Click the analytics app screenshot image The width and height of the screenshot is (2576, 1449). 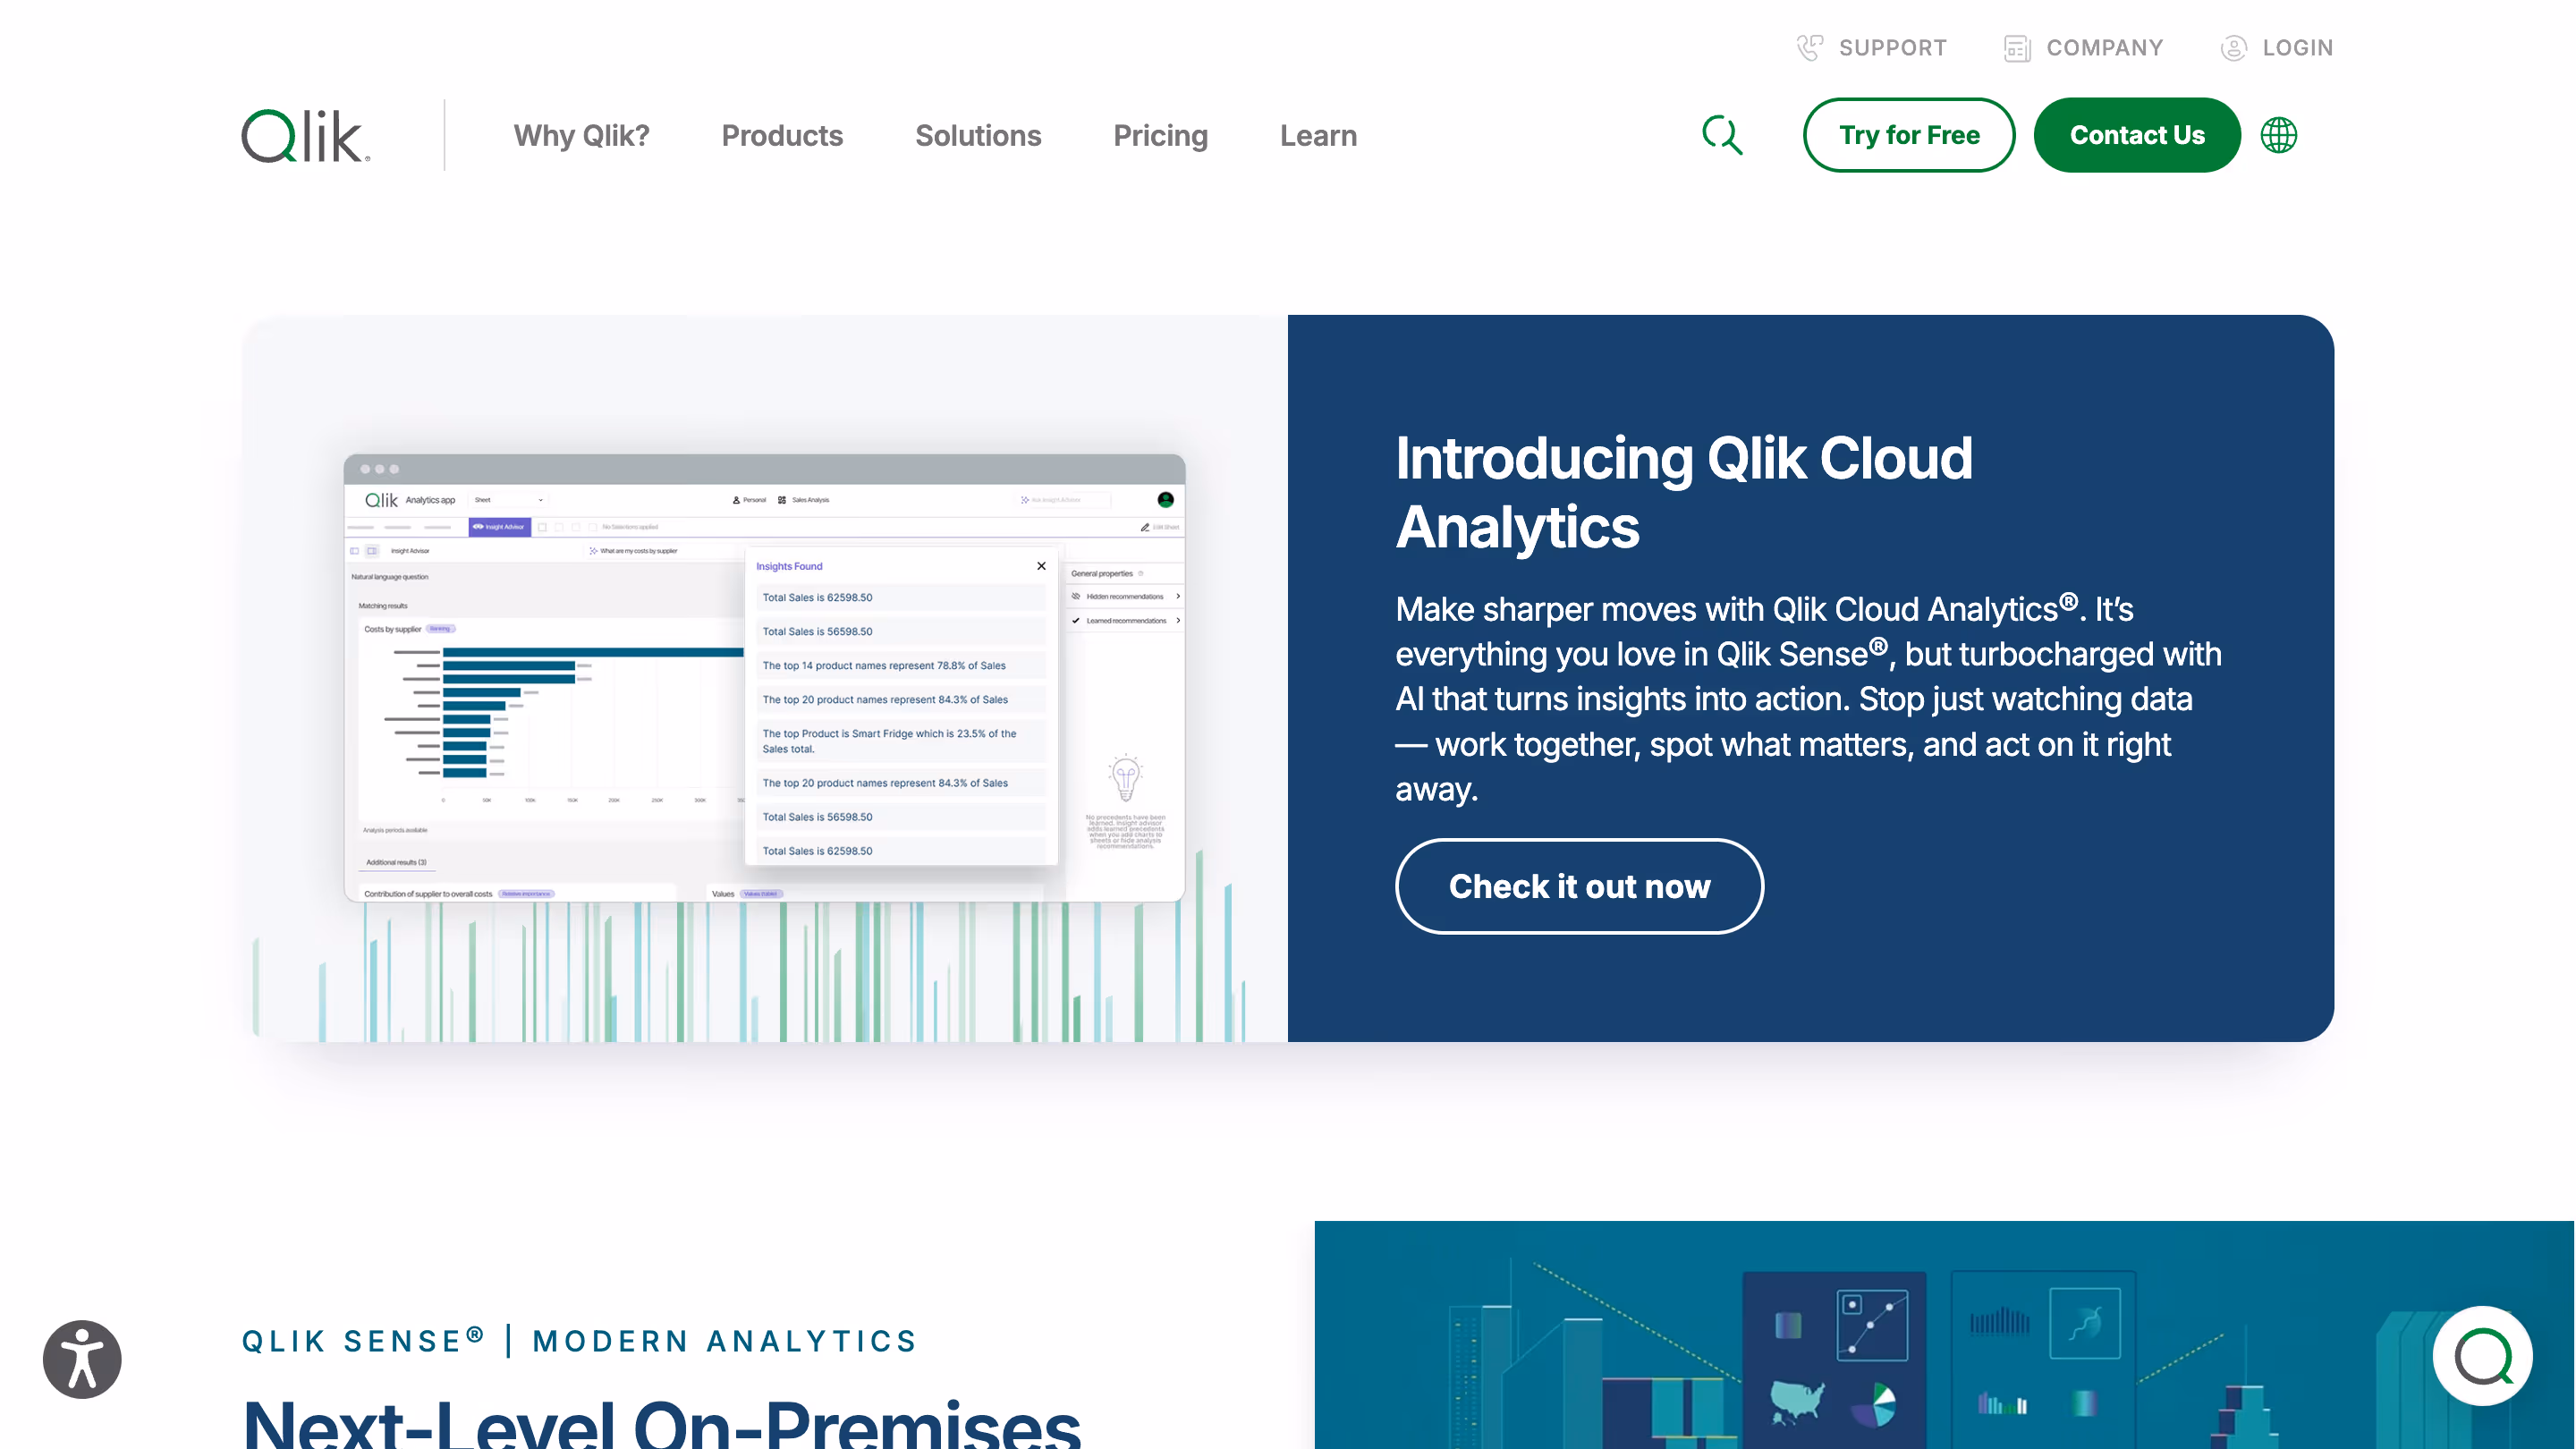coord(764,678)
